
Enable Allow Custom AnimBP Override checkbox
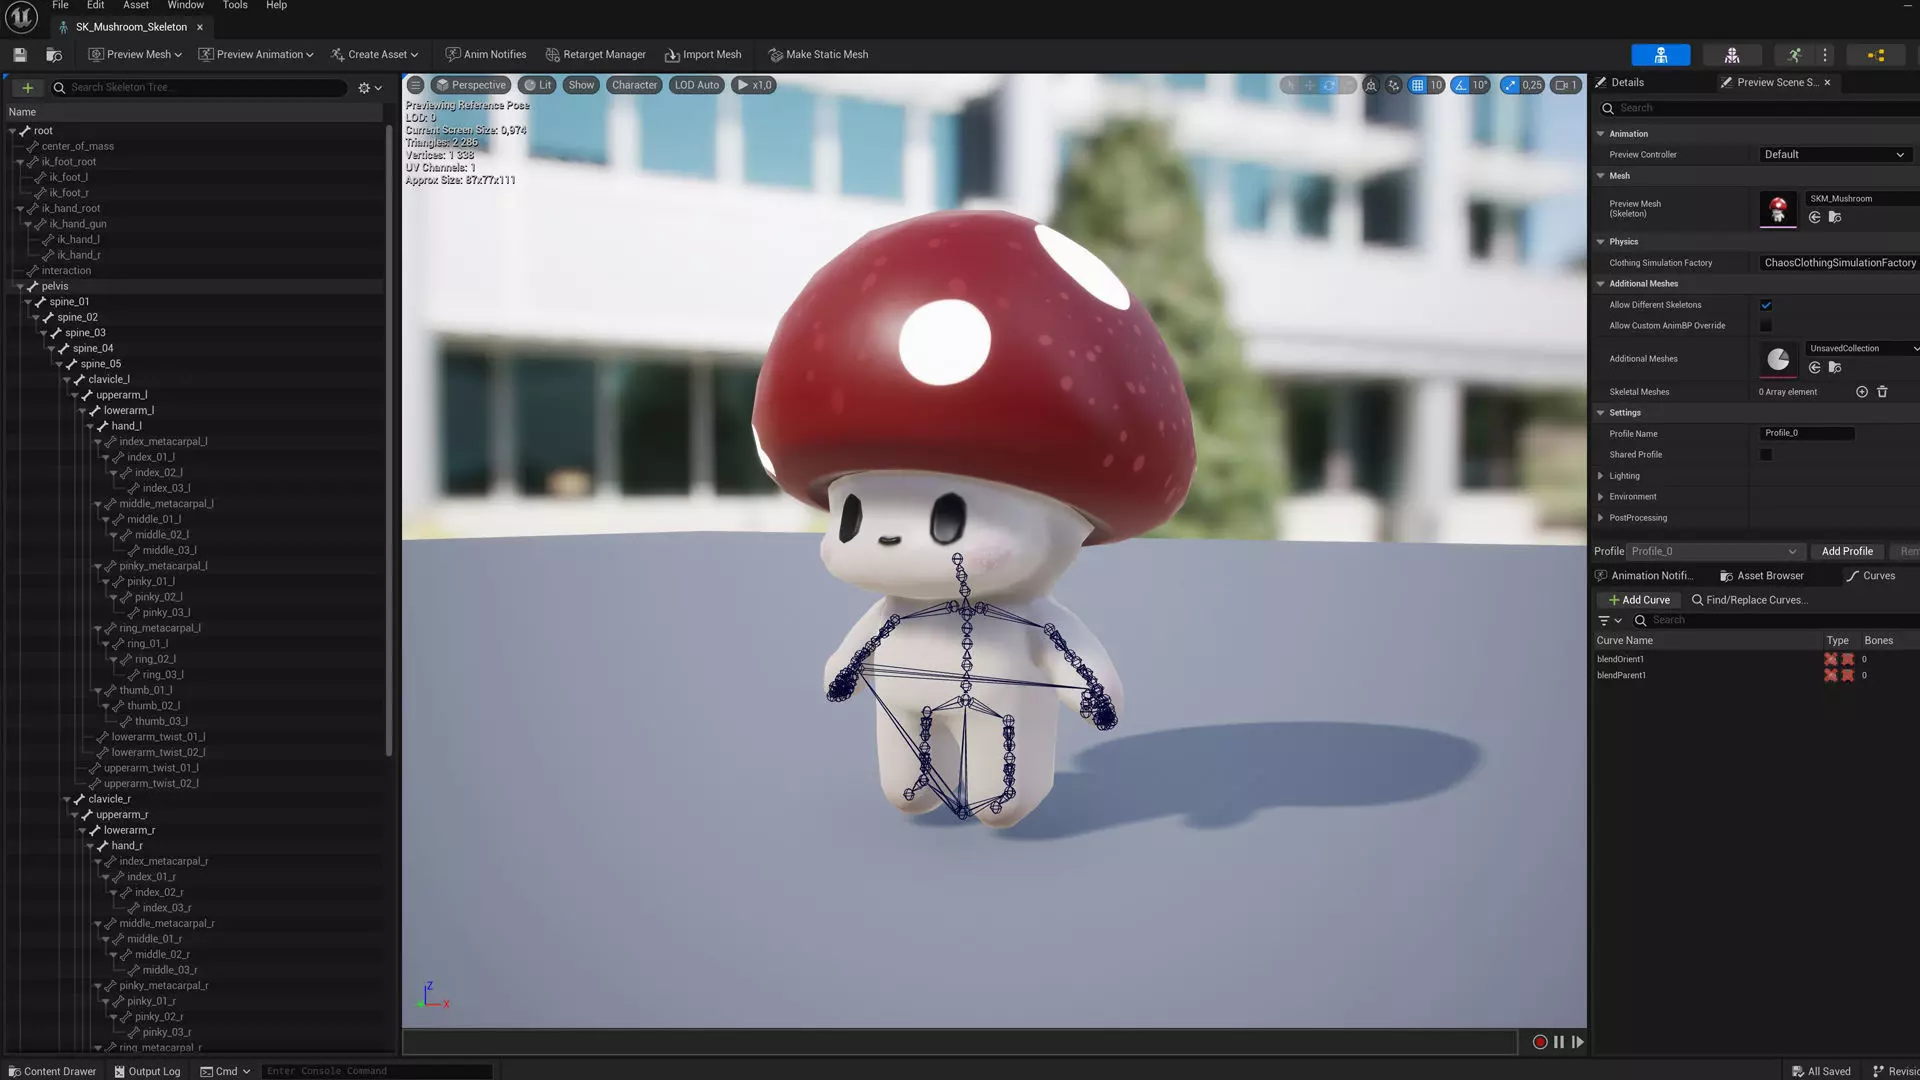coord(1766,326)
